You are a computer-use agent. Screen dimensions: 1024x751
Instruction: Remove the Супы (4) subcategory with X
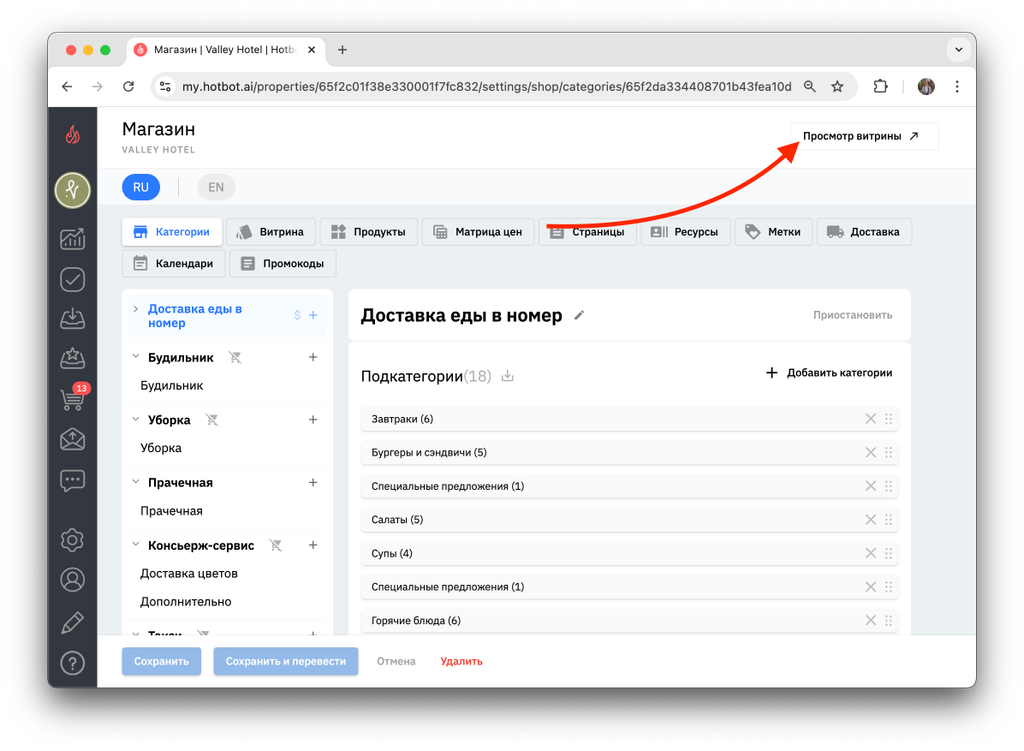[x=871, y=553]
